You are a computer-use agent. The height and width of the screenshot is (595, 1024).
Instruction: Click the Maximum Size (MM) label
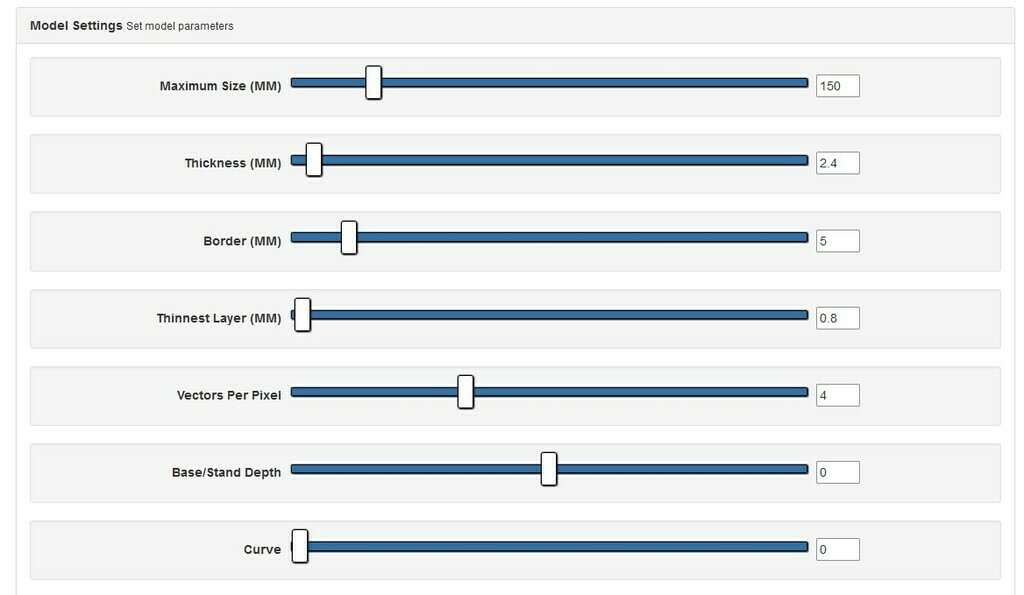pos(220,86)
